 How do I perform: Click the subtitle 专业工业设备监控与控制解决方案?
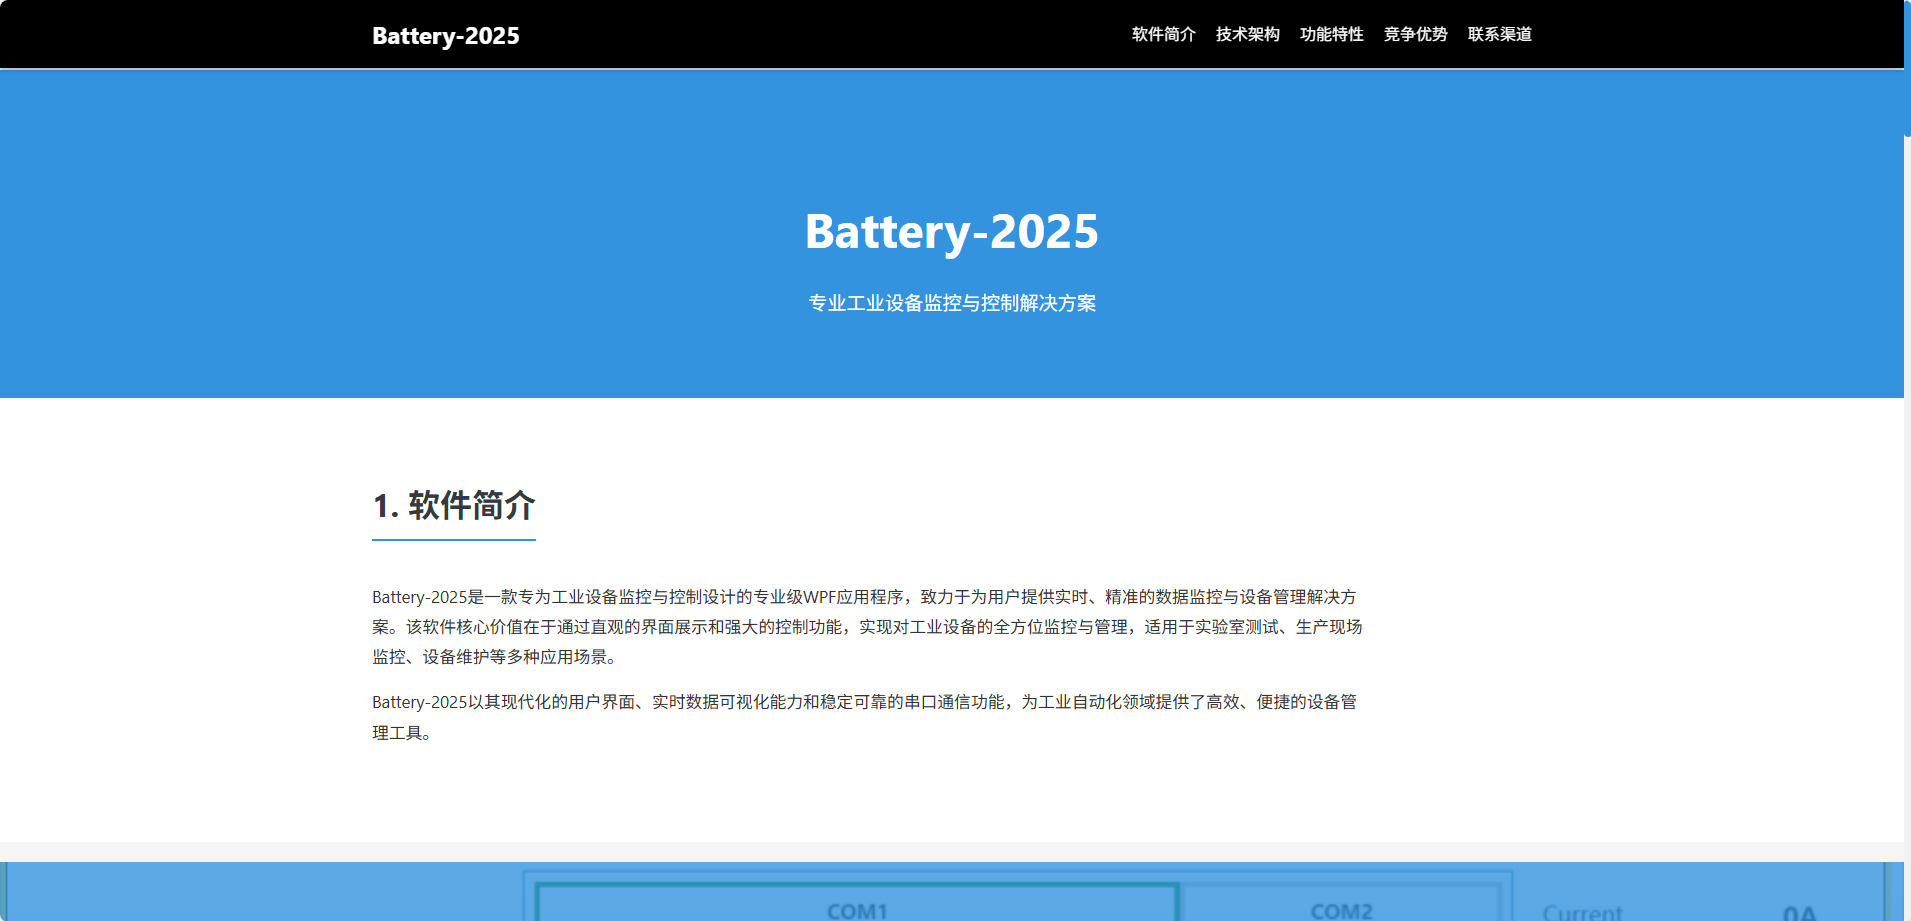tap(951, 303)
